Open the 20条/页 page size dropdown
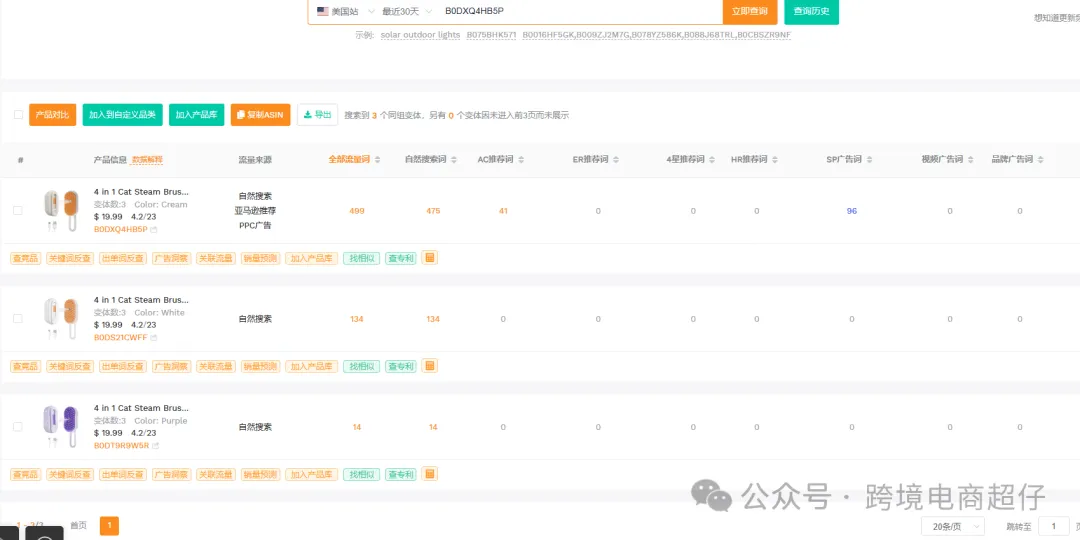 point(953,527)
